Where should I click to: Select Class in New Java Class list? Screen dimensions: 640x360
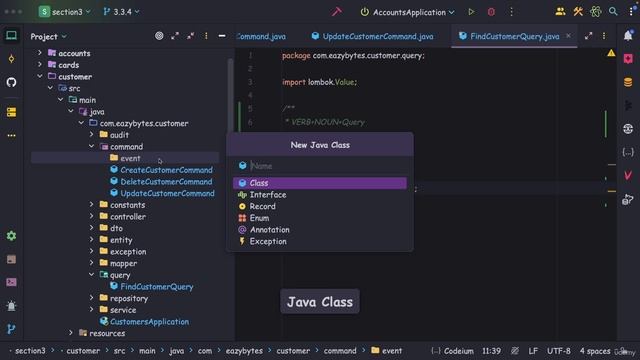320,183
